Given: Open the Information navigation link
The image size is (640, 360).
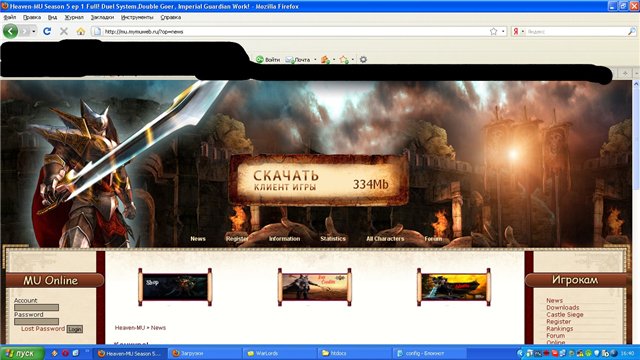Looking at the screenshot, I should pos(284,238).
